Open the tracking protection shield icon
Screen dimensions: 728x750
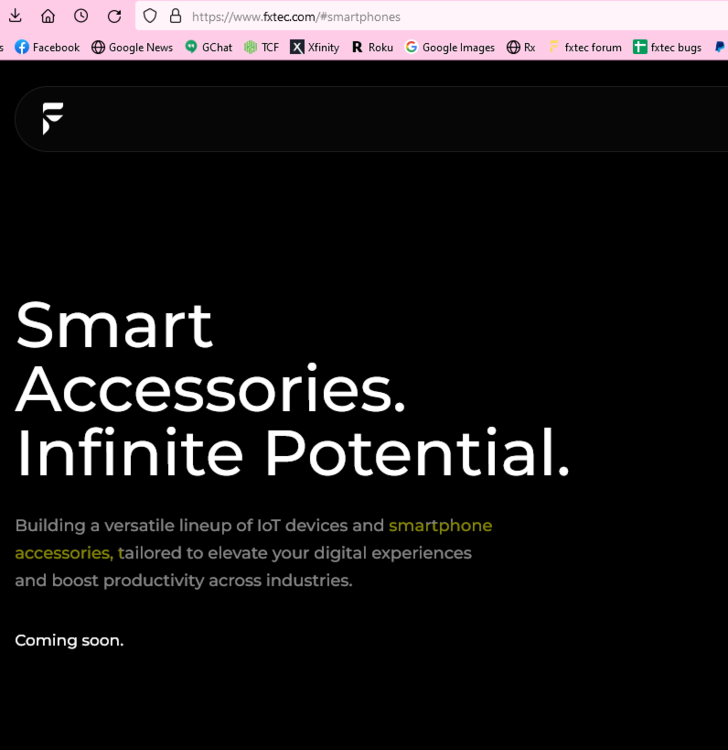pyautogui.click(x=150, y=16)
